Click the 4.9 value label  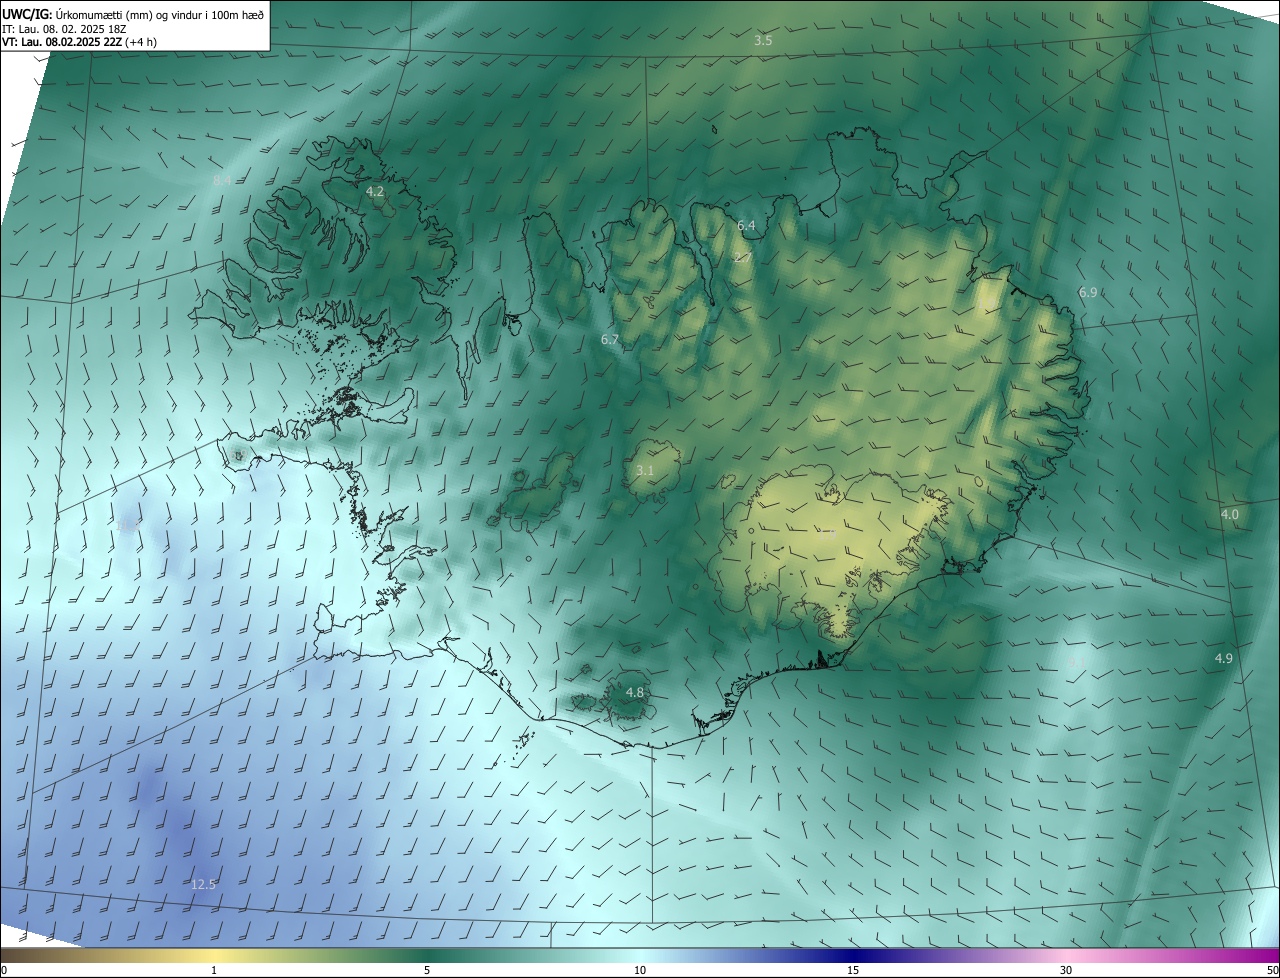pyautogui.click(x=1224, y=658)
